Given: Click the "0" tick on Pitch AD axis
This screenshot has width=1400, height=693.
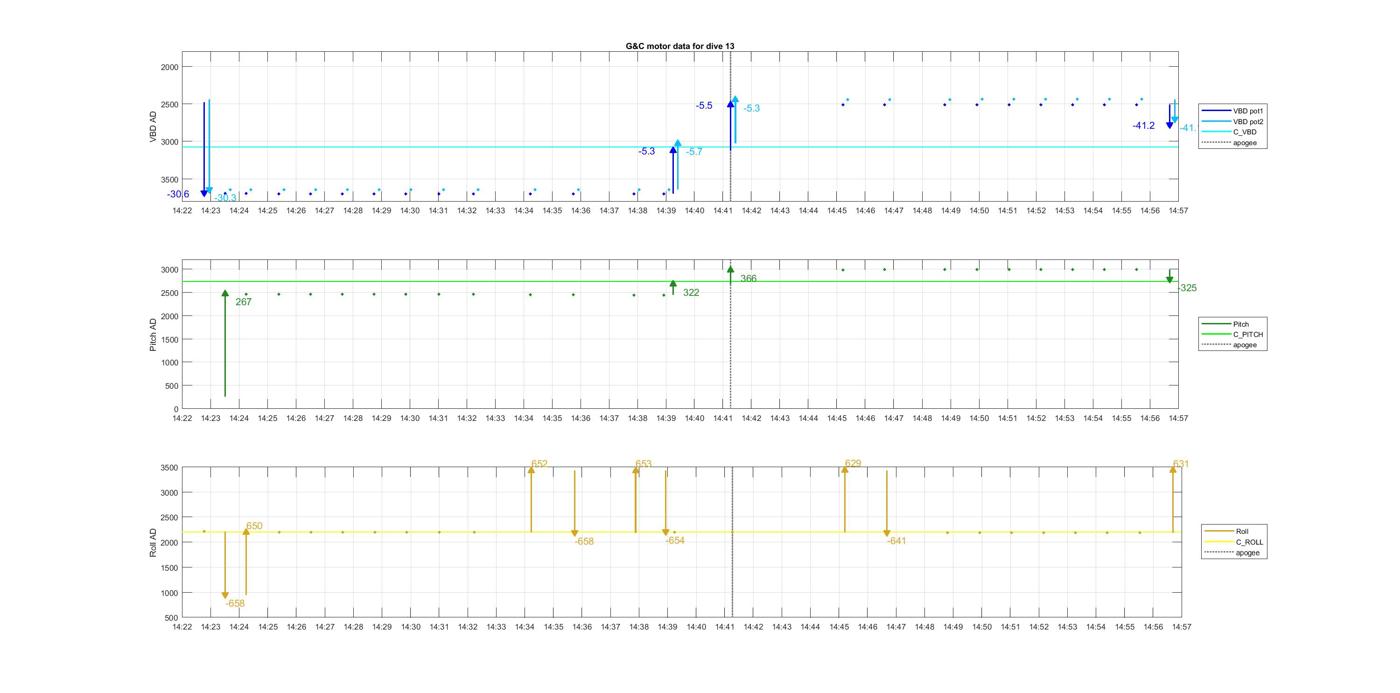Looking at the screenshot, I should pos(176,409).
